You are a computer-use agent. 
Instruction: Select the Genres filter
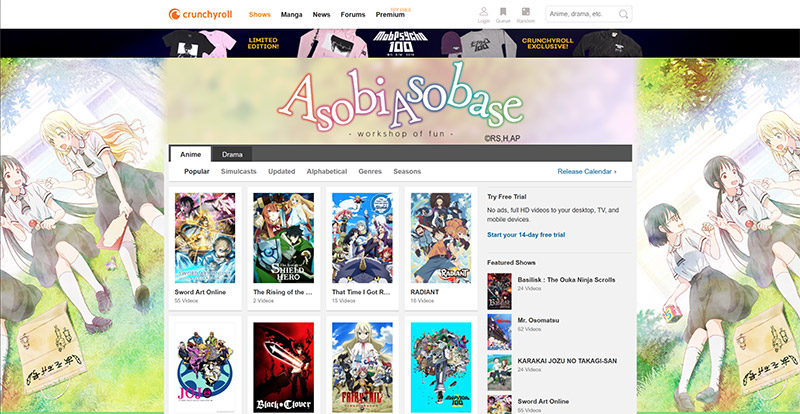[x=370, y=172]
